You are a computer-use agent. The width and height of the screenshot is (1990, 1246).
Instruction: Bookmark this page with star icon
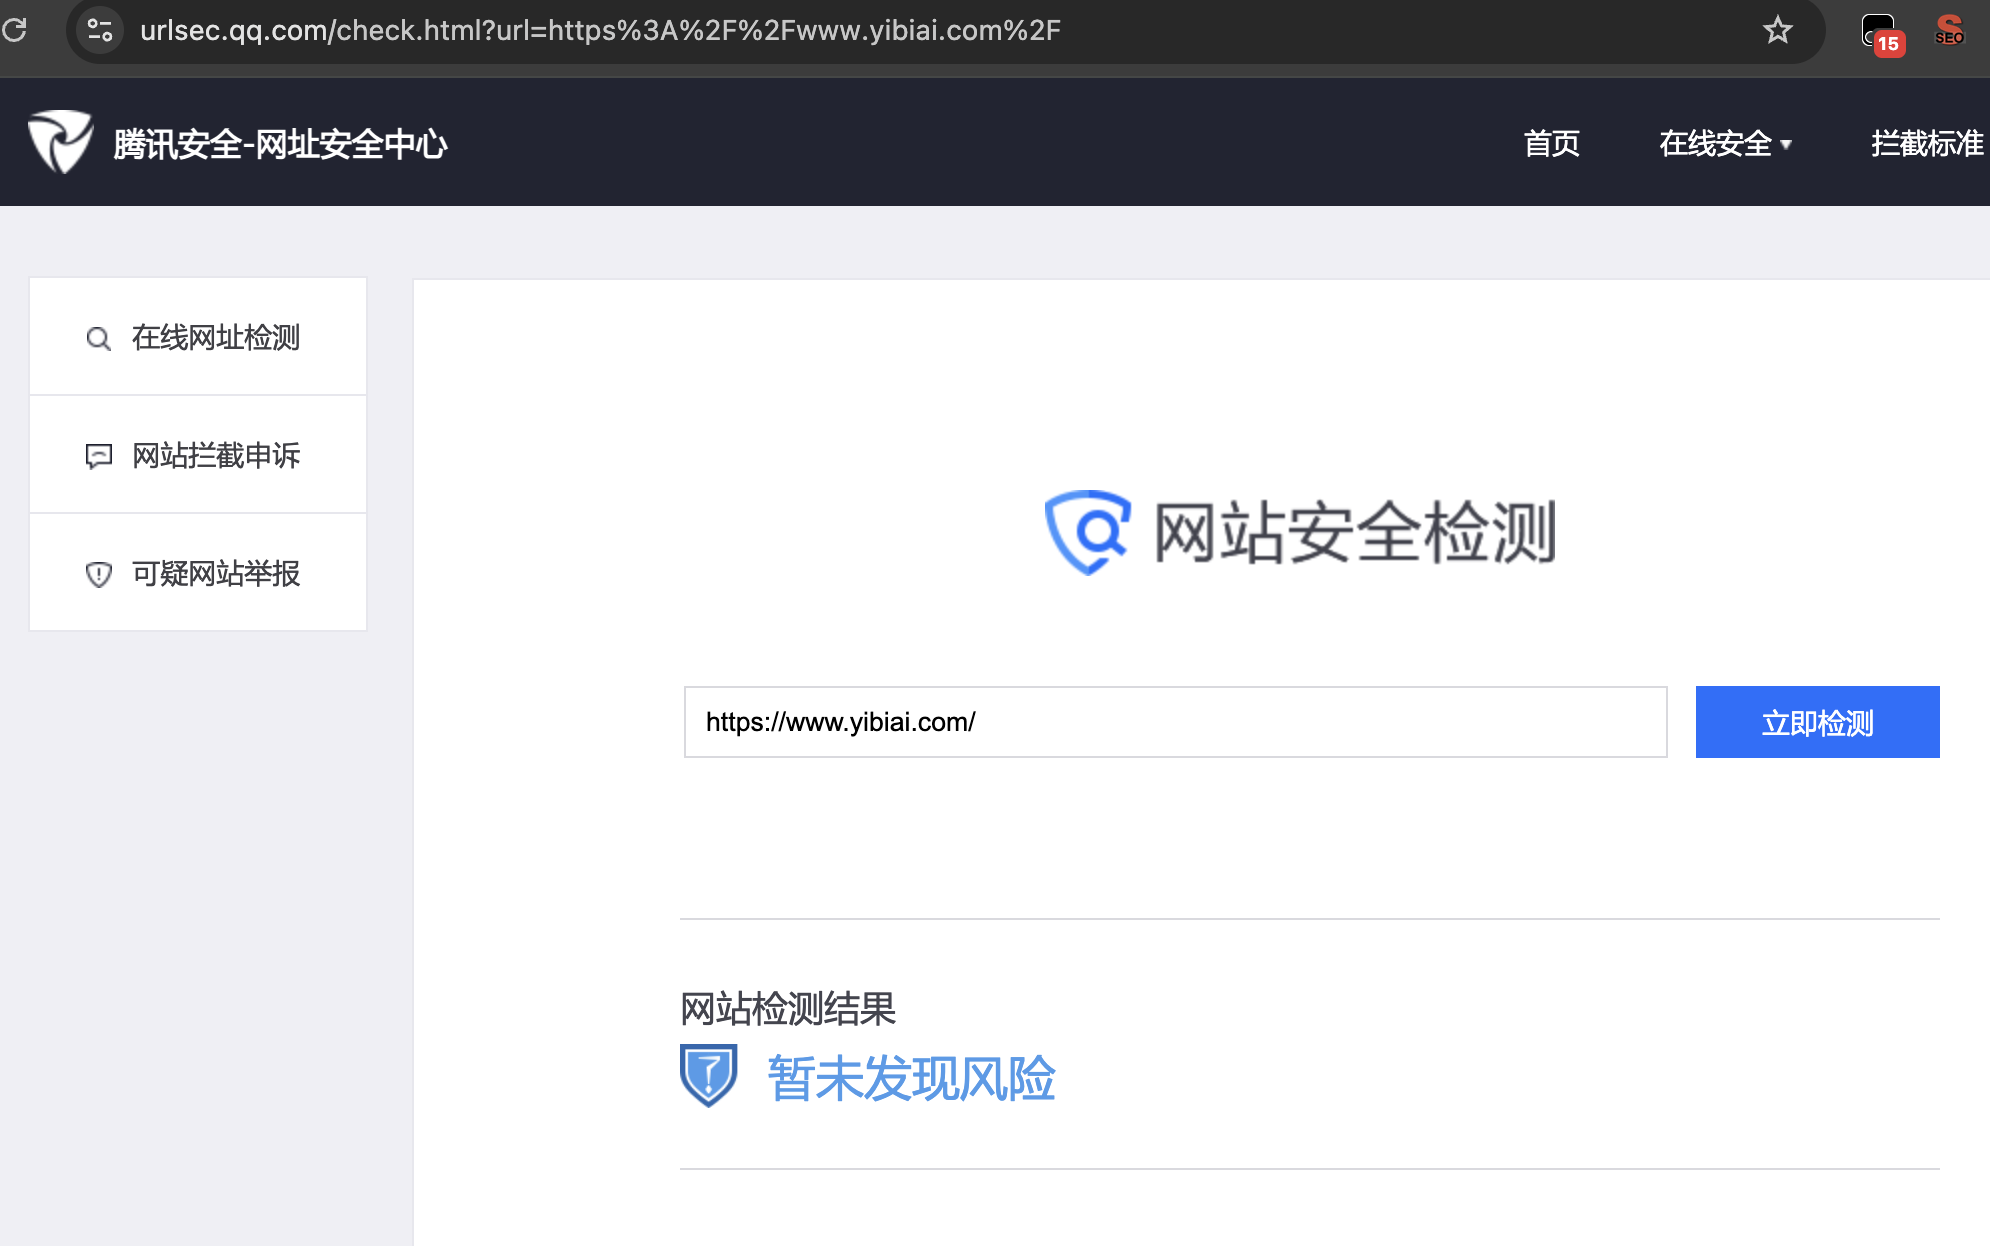[x=1777, y=30]
